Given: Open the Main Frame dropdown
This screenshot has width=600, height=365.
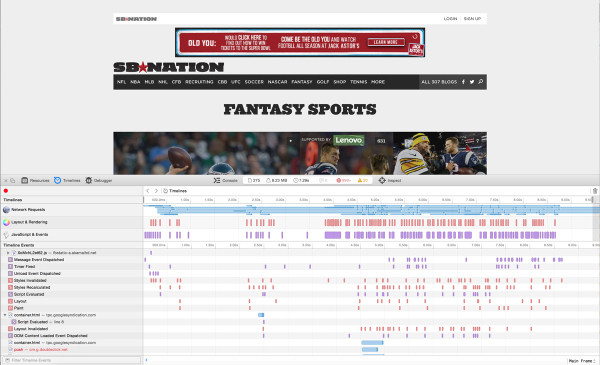Looking at the screenshot, I should point(582,360).
